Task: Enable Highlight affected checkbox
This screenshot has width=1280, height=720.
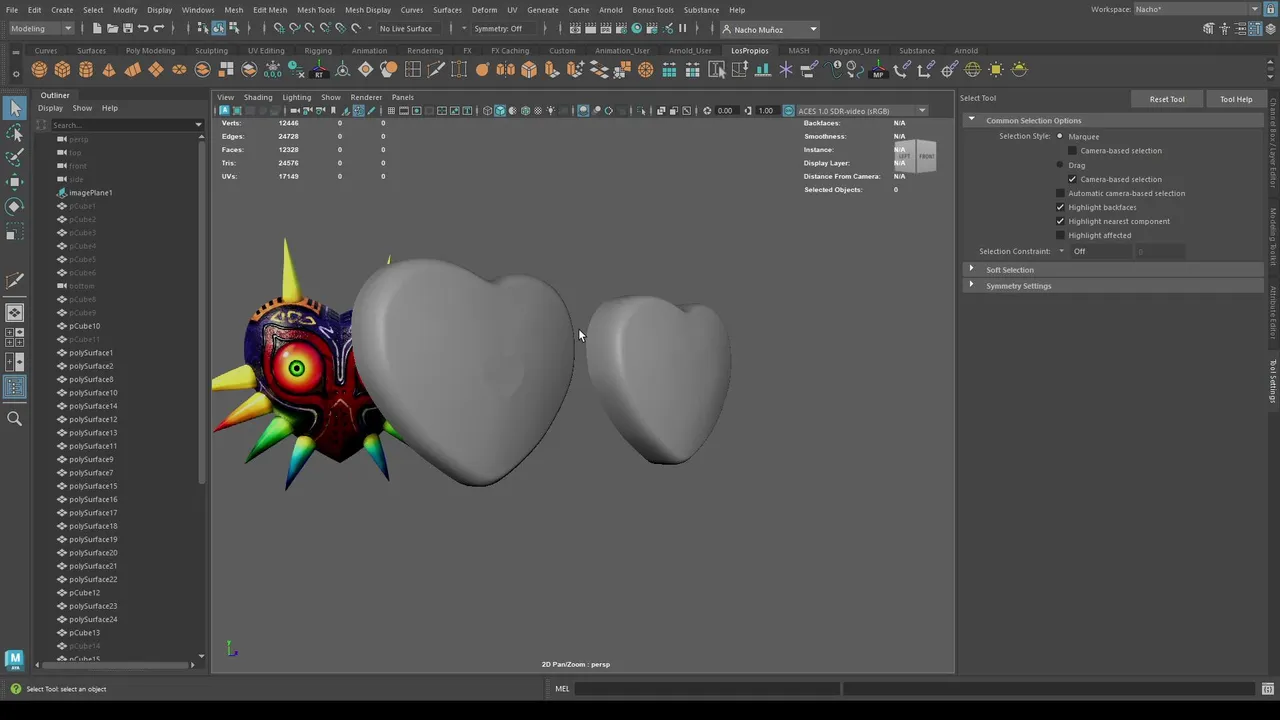Action: [x=1061, y=235]
